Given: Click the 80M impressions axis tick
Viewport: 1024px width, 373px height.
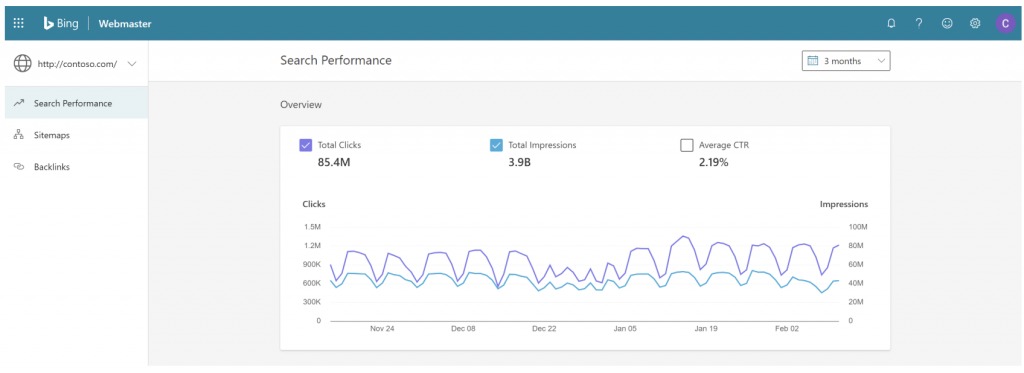Looking at the screenshot, I should 857,246.
